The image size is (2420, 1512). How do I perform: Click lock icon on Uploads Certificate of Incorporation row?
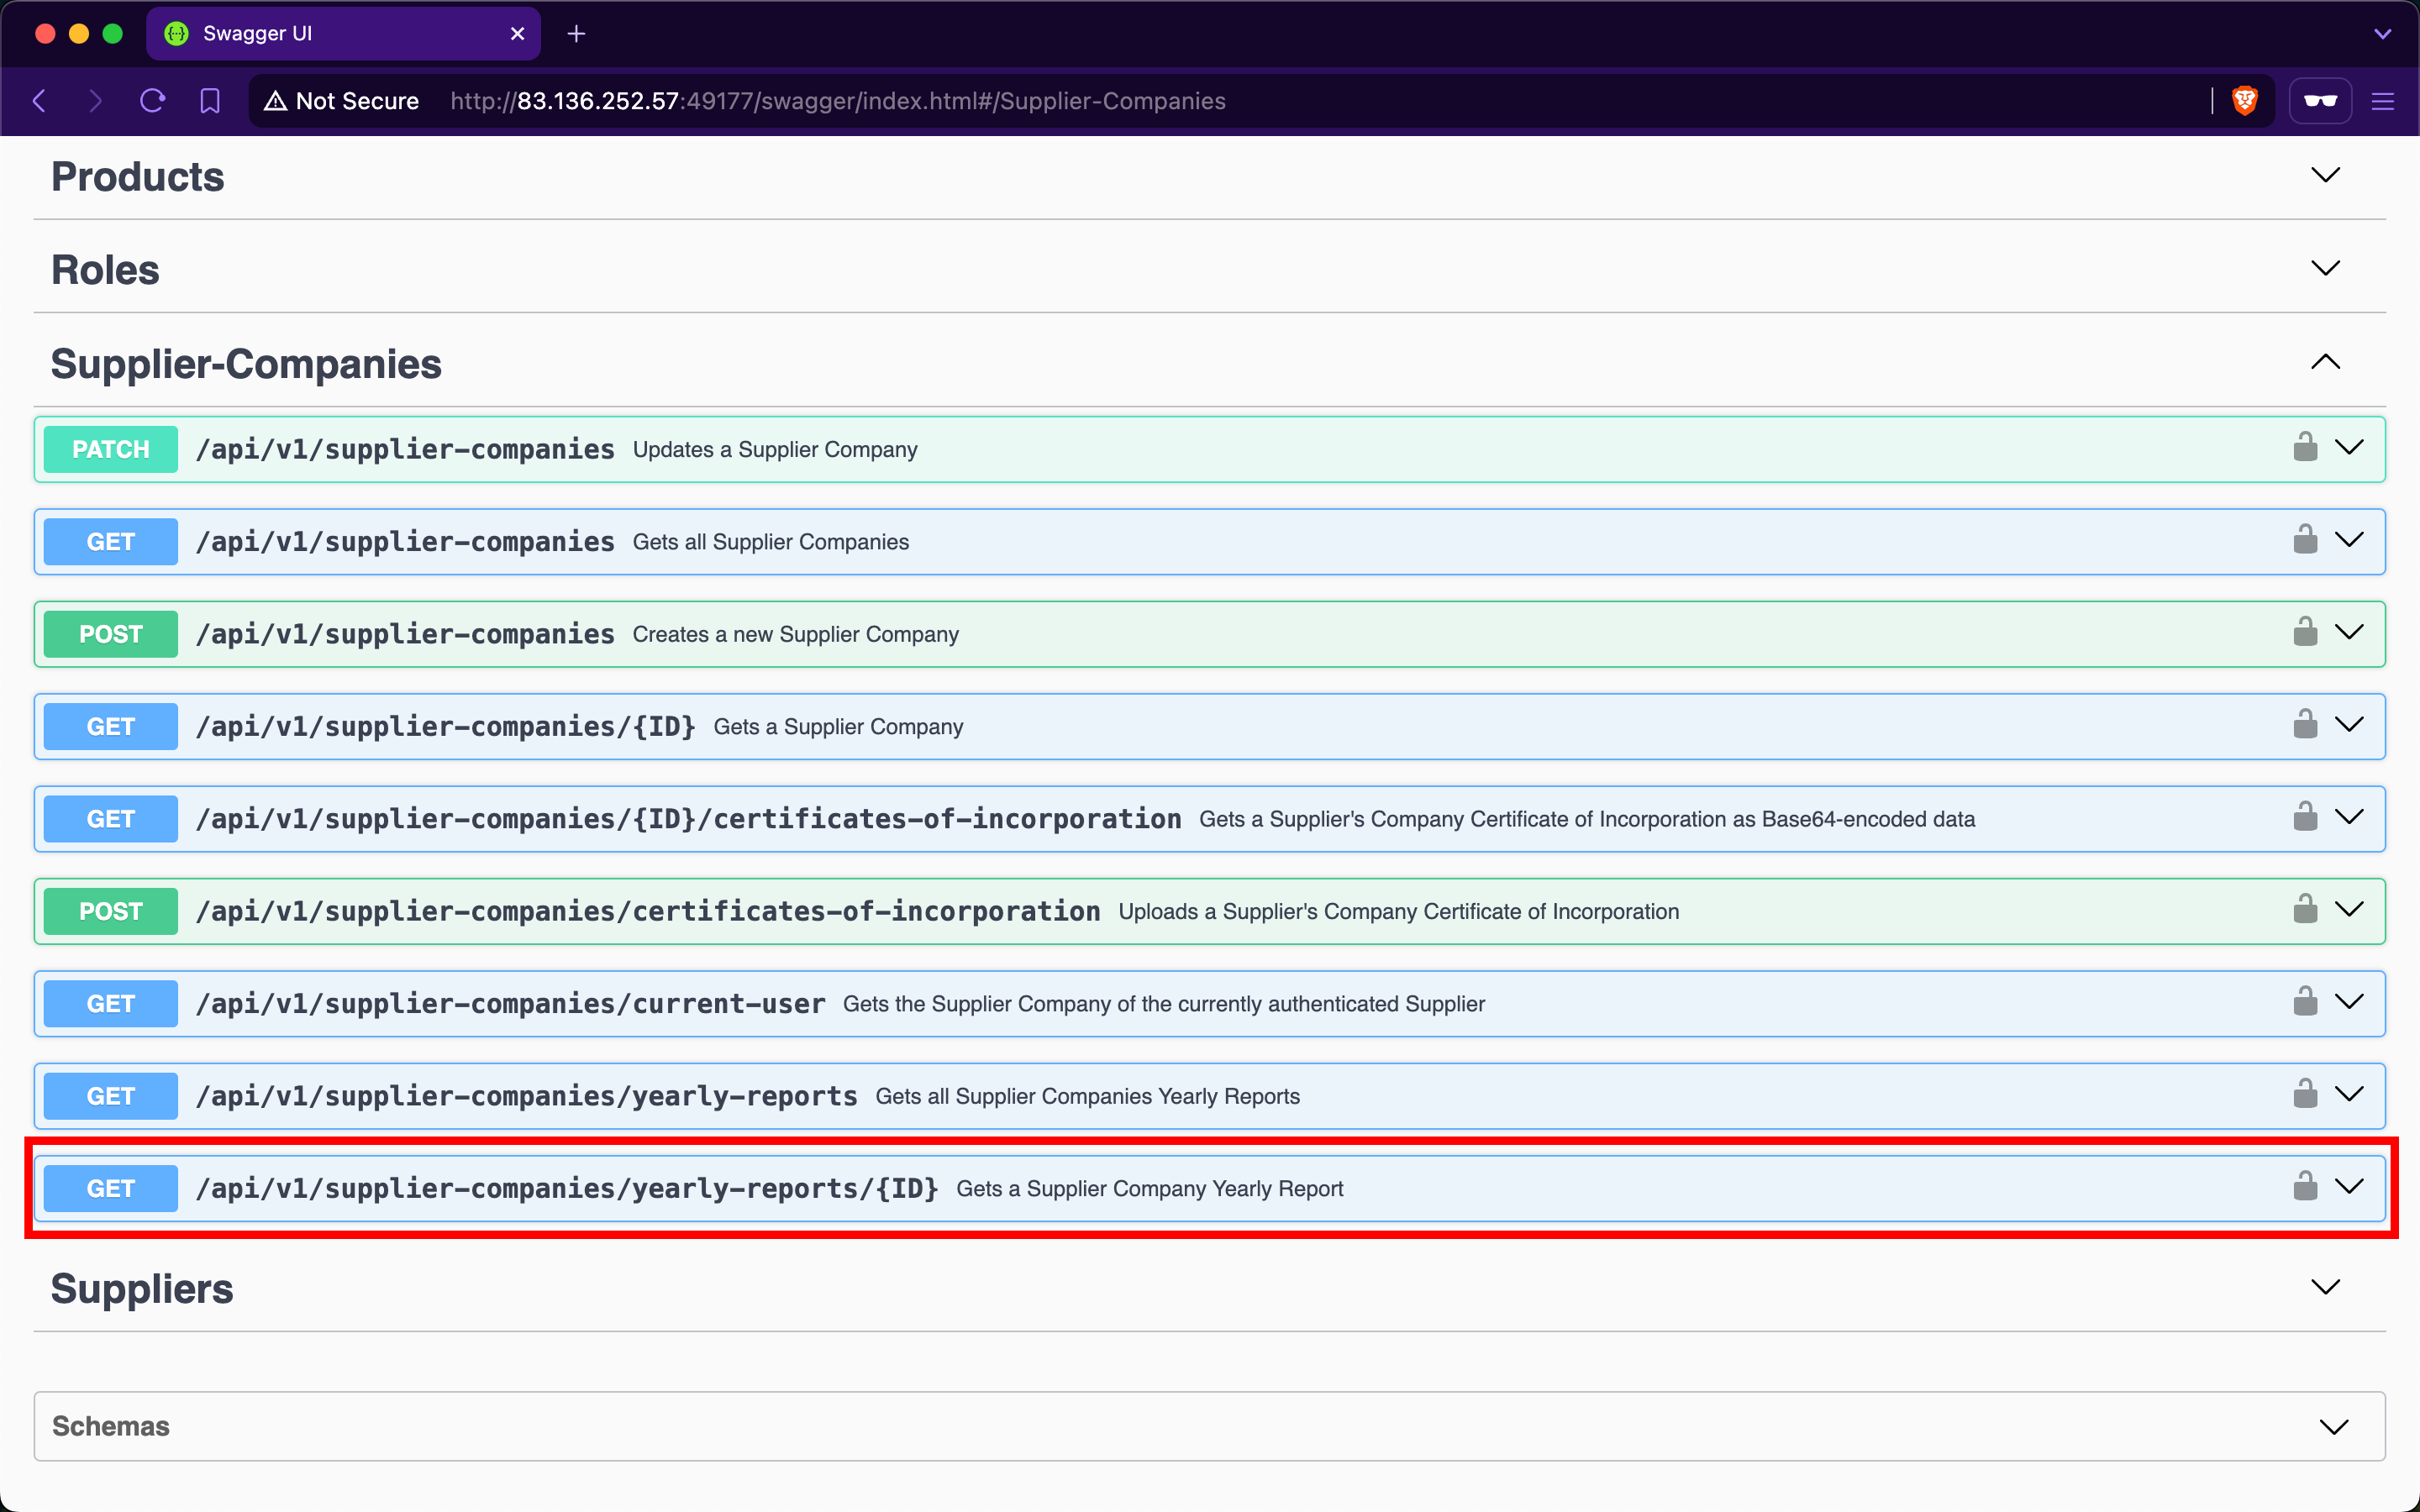click(2305, 909)
